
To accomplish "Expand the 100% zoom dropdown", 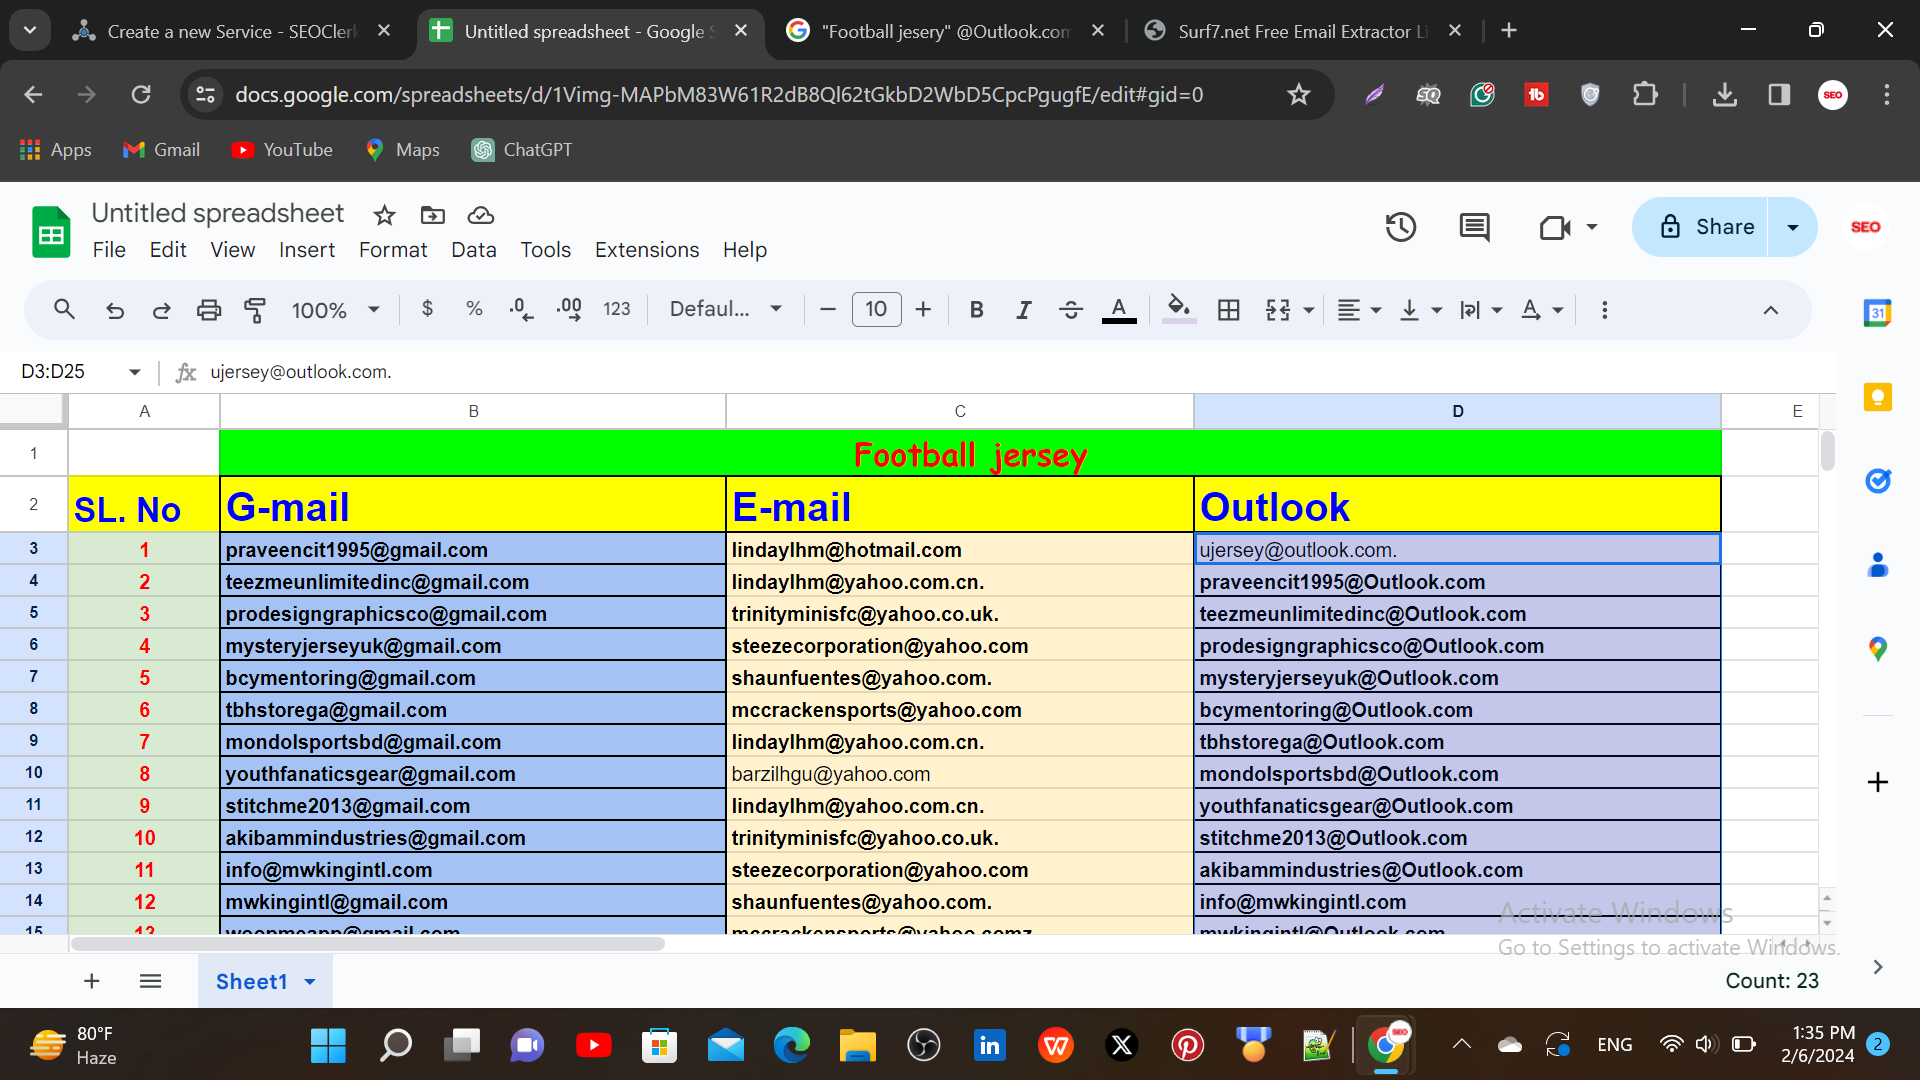I will (x=335, y=310).
